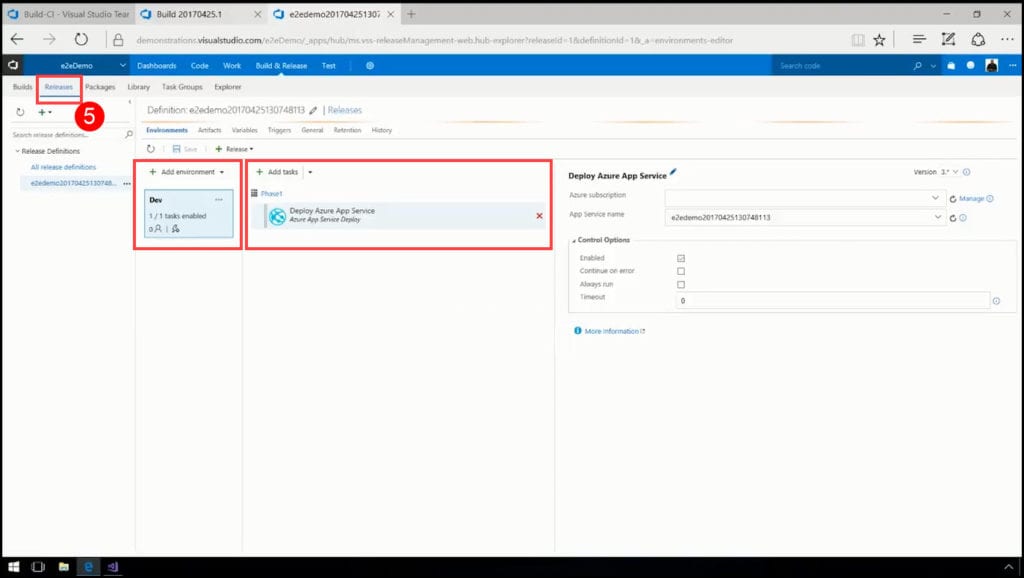This screenshot has height=578, width=1024.
Task: Click the search magnifier in Search code box
Action: 918,66
